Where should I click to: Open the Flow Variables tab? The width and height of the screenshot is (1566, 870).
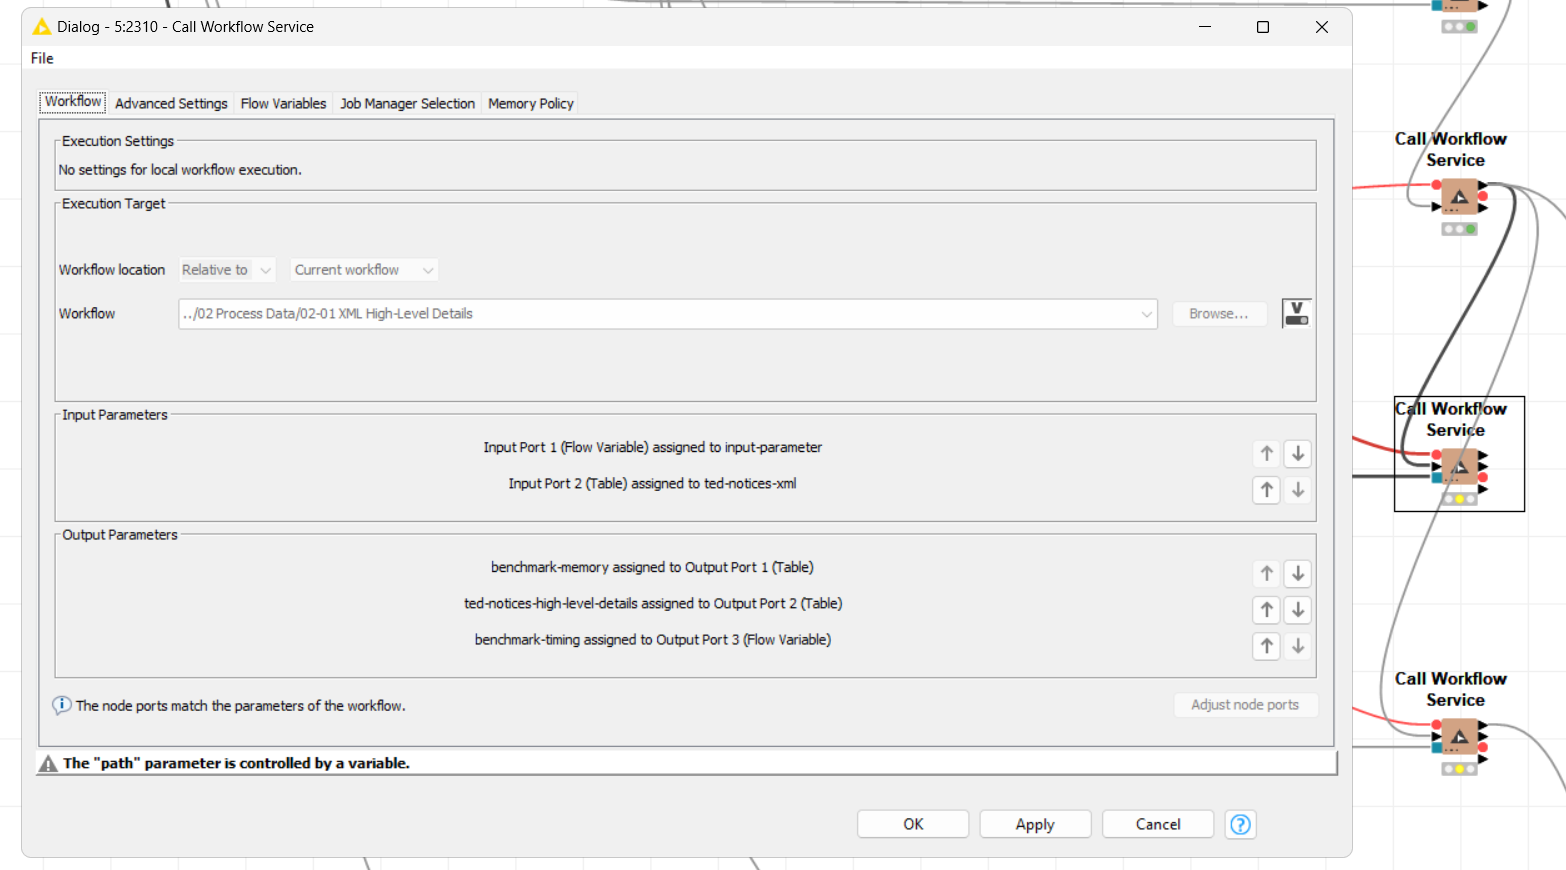(x=283, y=104)
